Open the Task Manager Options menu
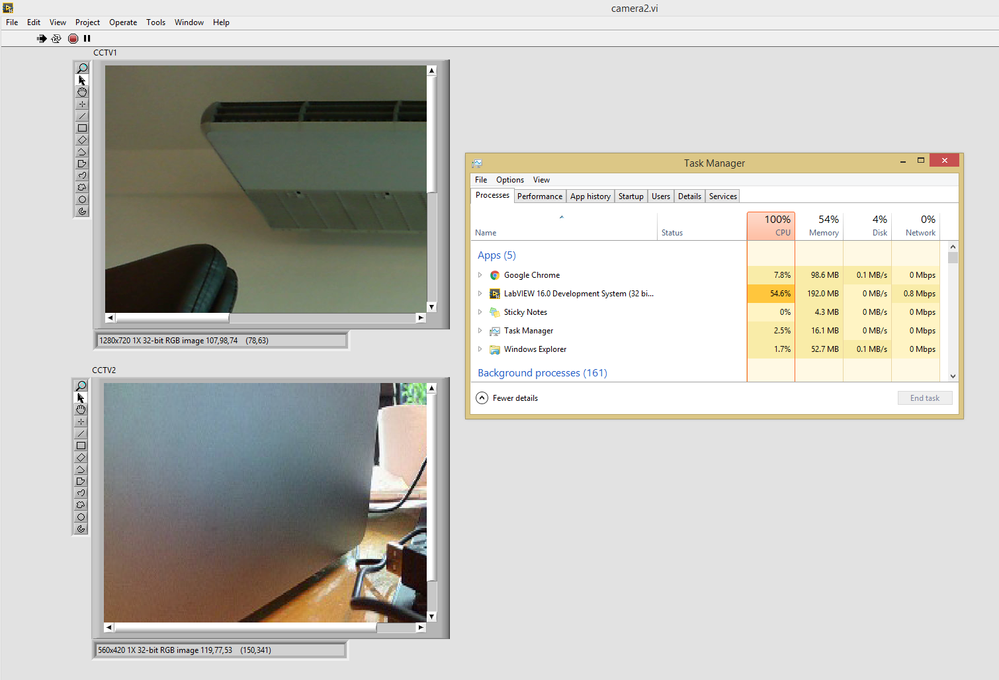 click(x=510, y=180)
